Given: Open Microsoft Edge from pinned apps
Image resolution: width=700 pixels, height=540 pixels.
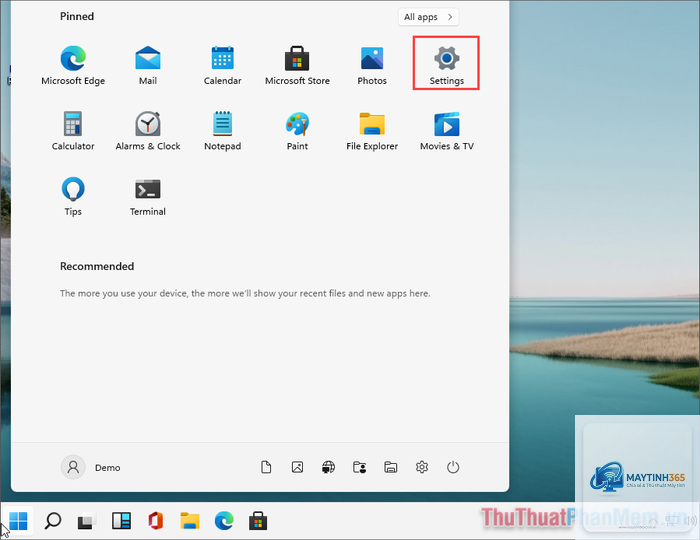Looking at the screenshot, I should coord(73,65).
